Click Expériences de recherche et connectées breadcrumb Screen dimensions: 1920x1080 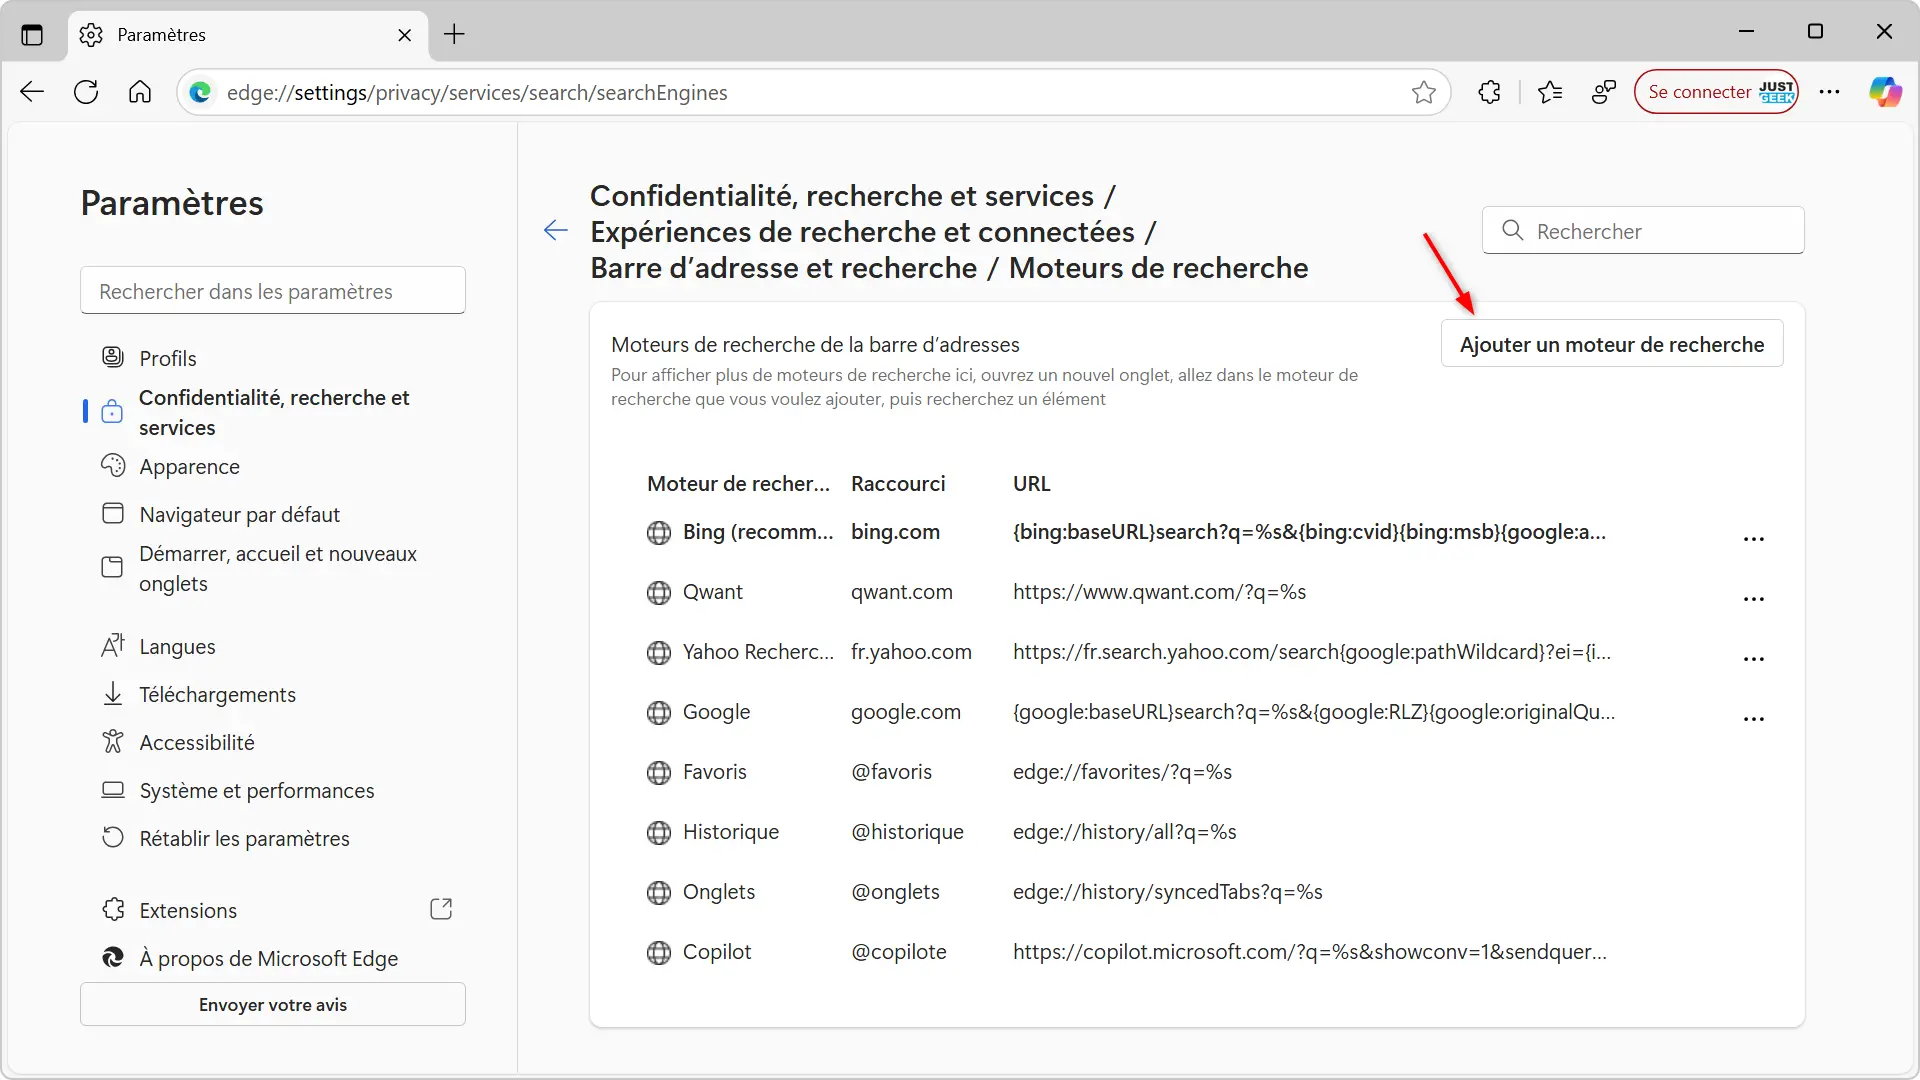pos(862,232)
